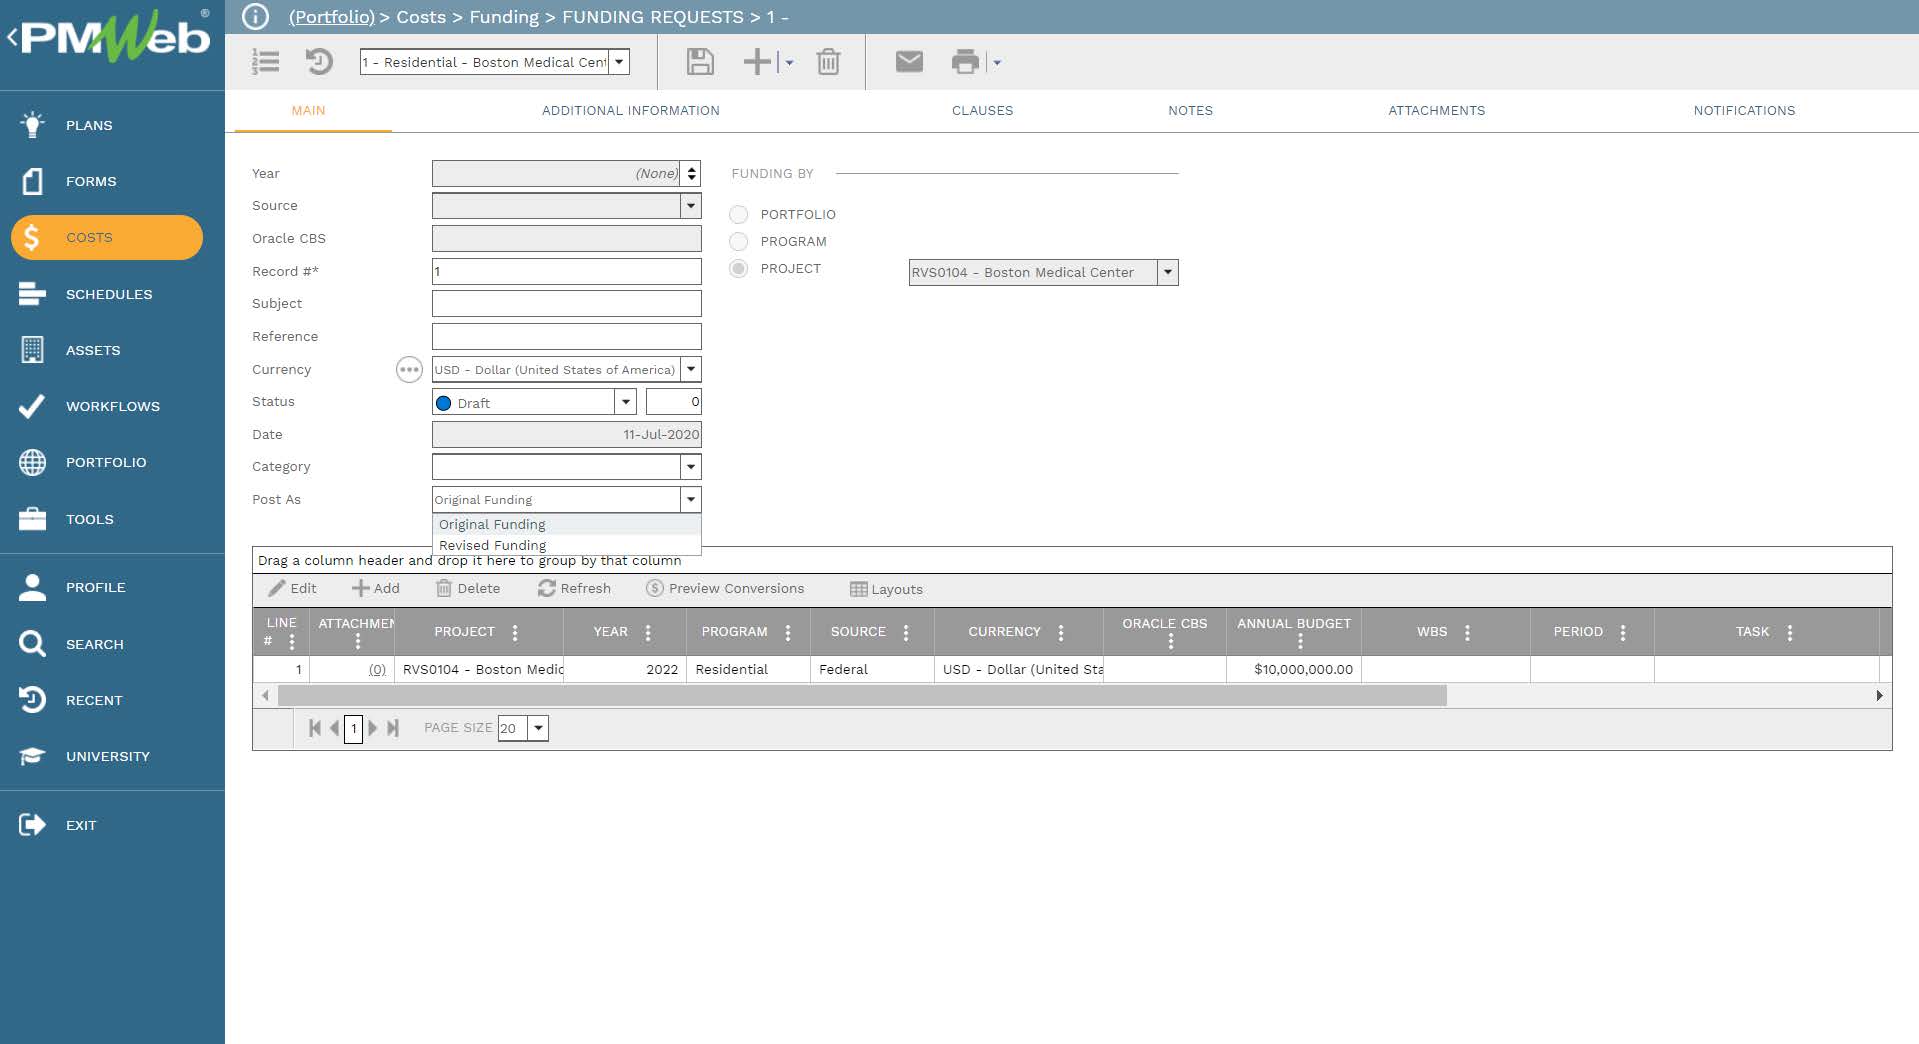Click the info icon beside the breadcrumb
1919x1044 pixels.
tap(256, 17)
